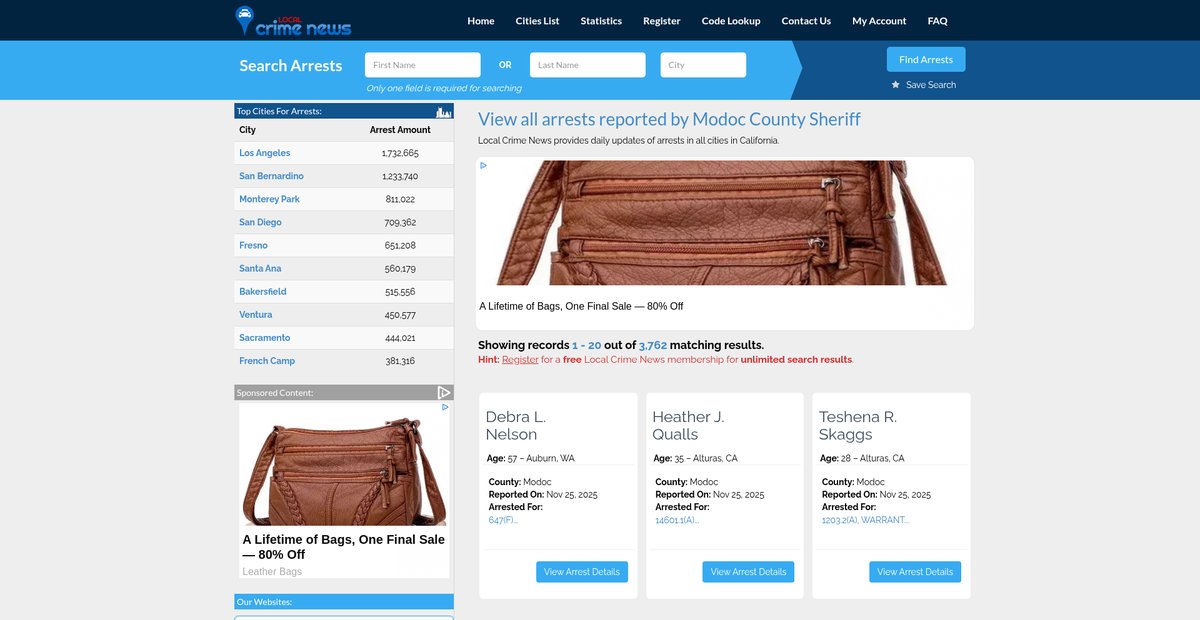Click the Local Crime News logo
1200x620 pixels.
click(x=293, y=21)
